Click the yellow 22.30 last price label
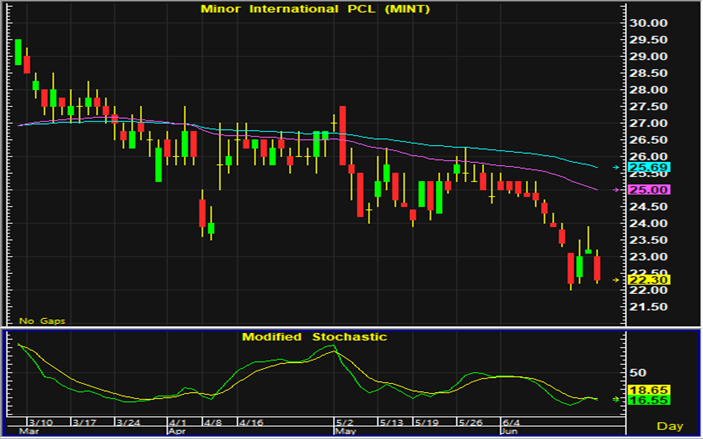Image resolution: width=703 pixels, height=439 pixels. tap(649, 280)
